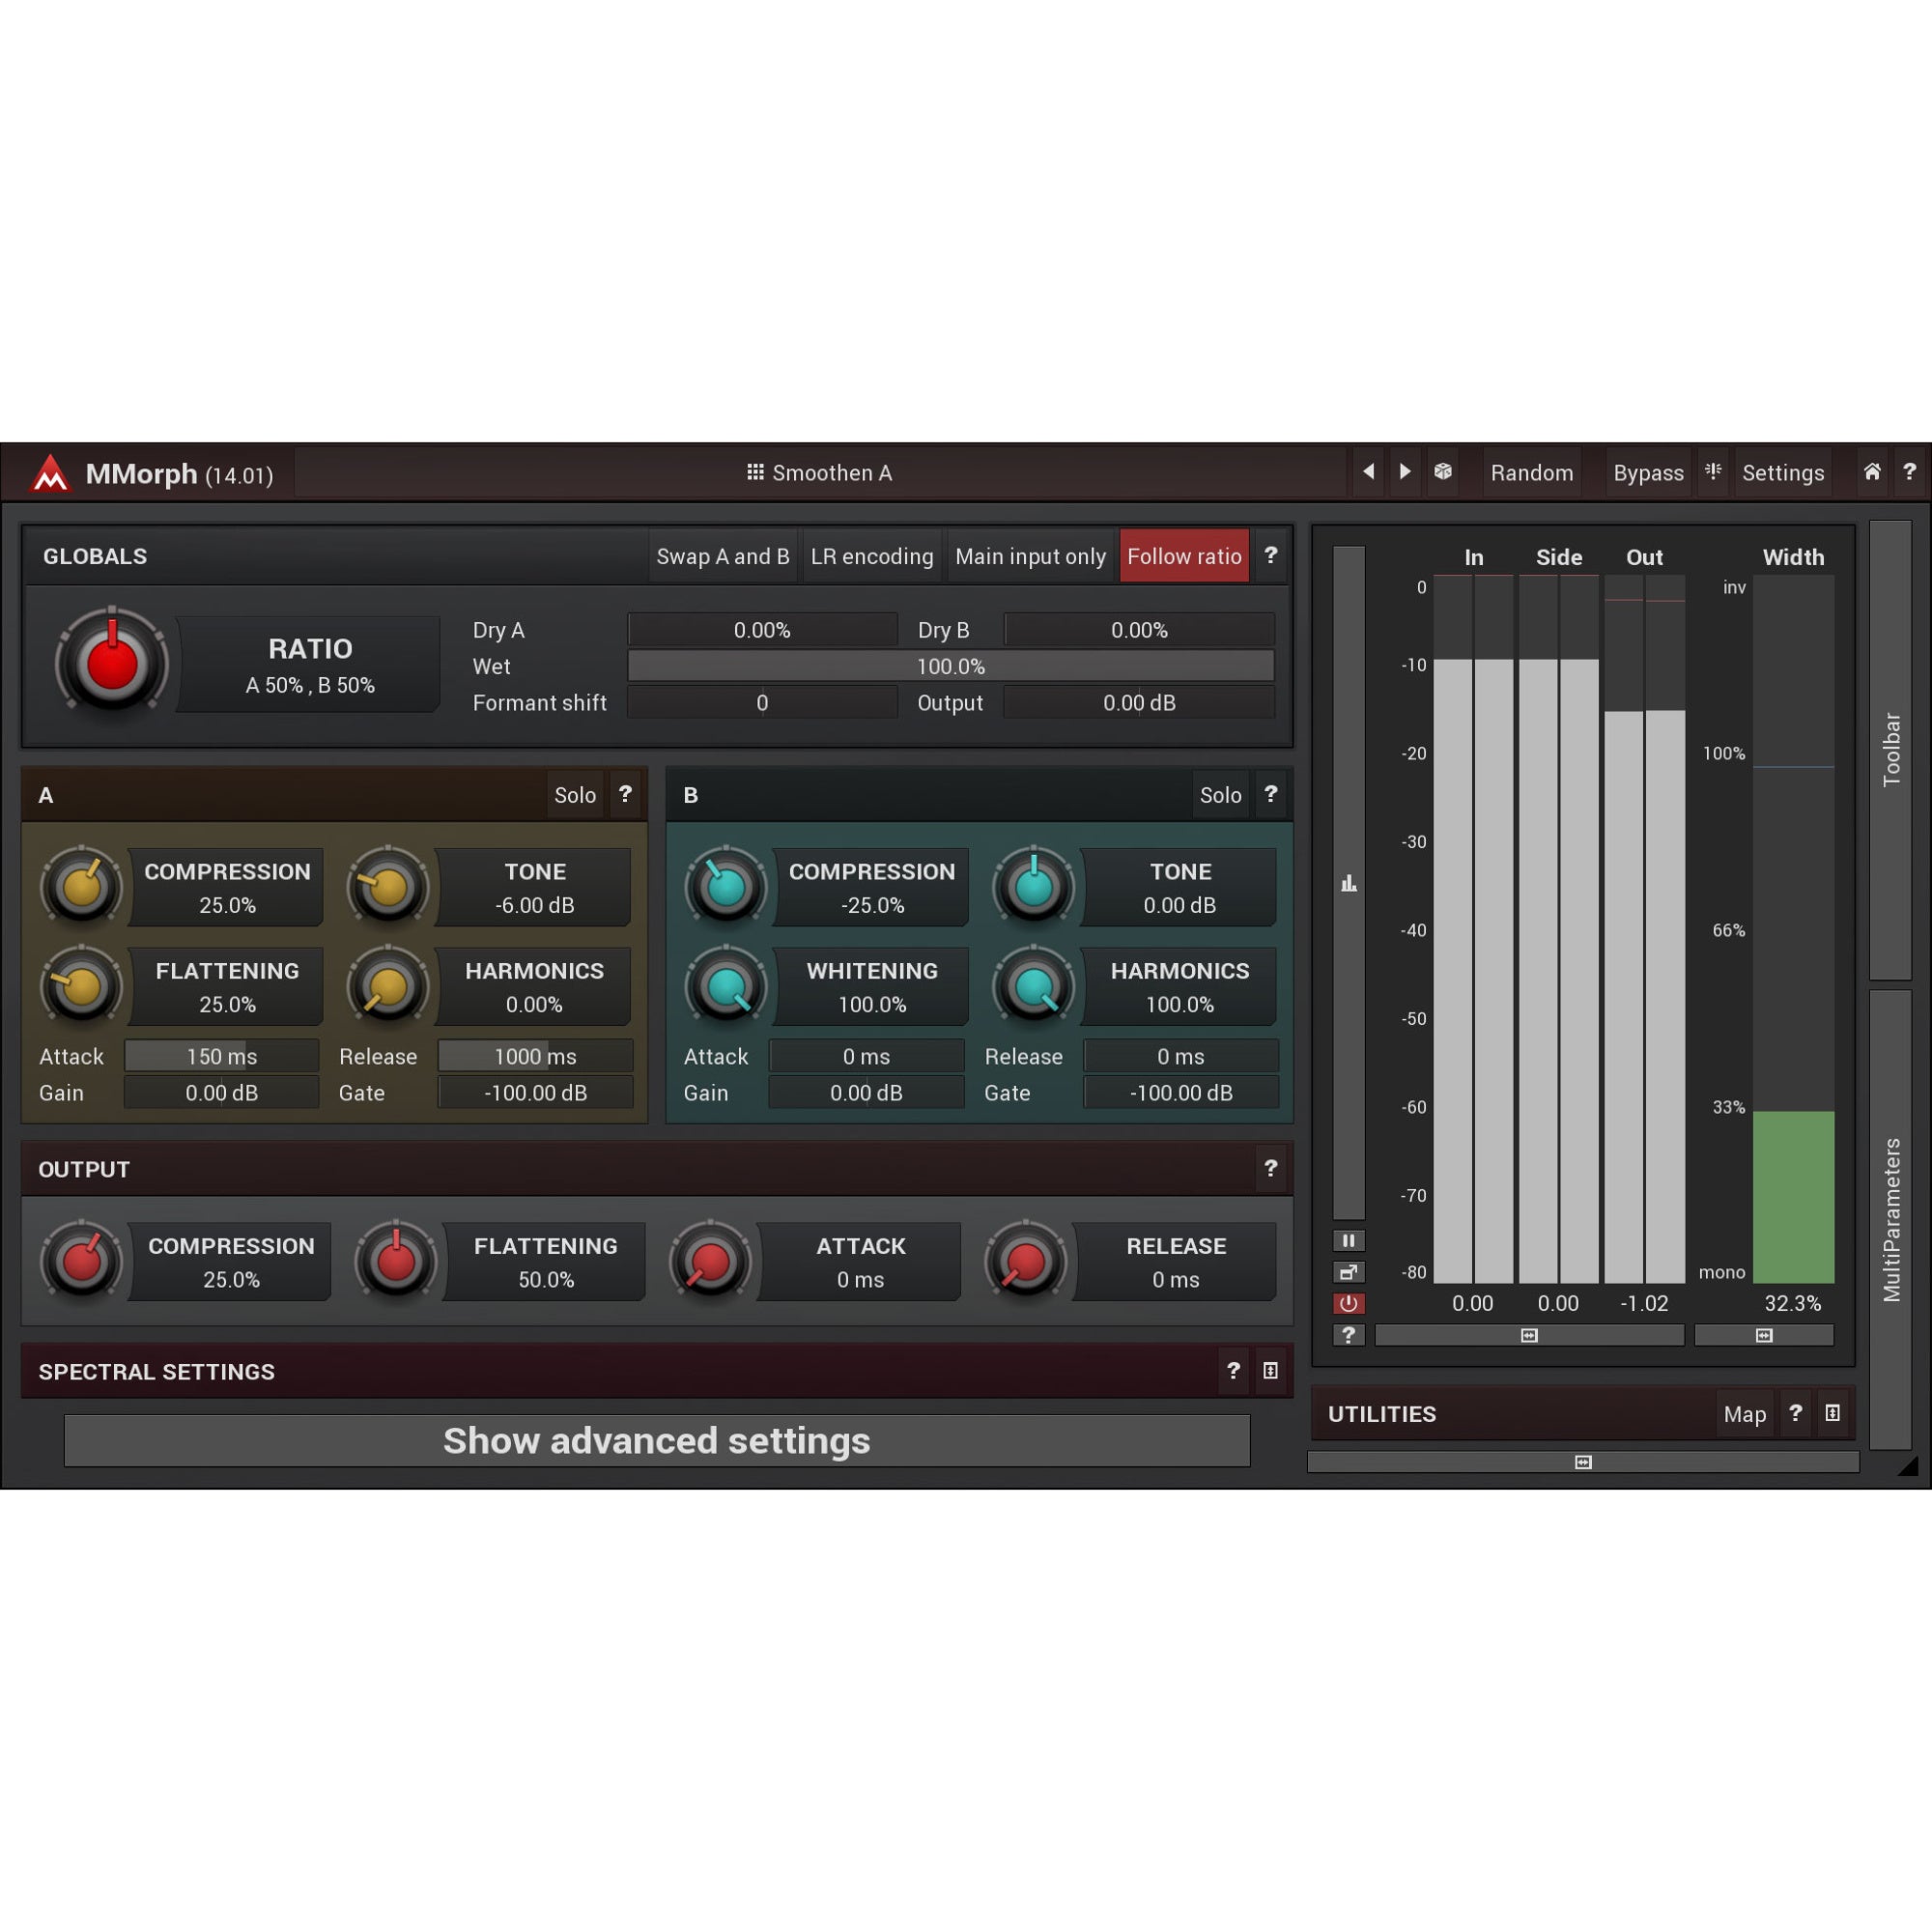Click the Map button in UTILITIES

coord(1745,1414)
